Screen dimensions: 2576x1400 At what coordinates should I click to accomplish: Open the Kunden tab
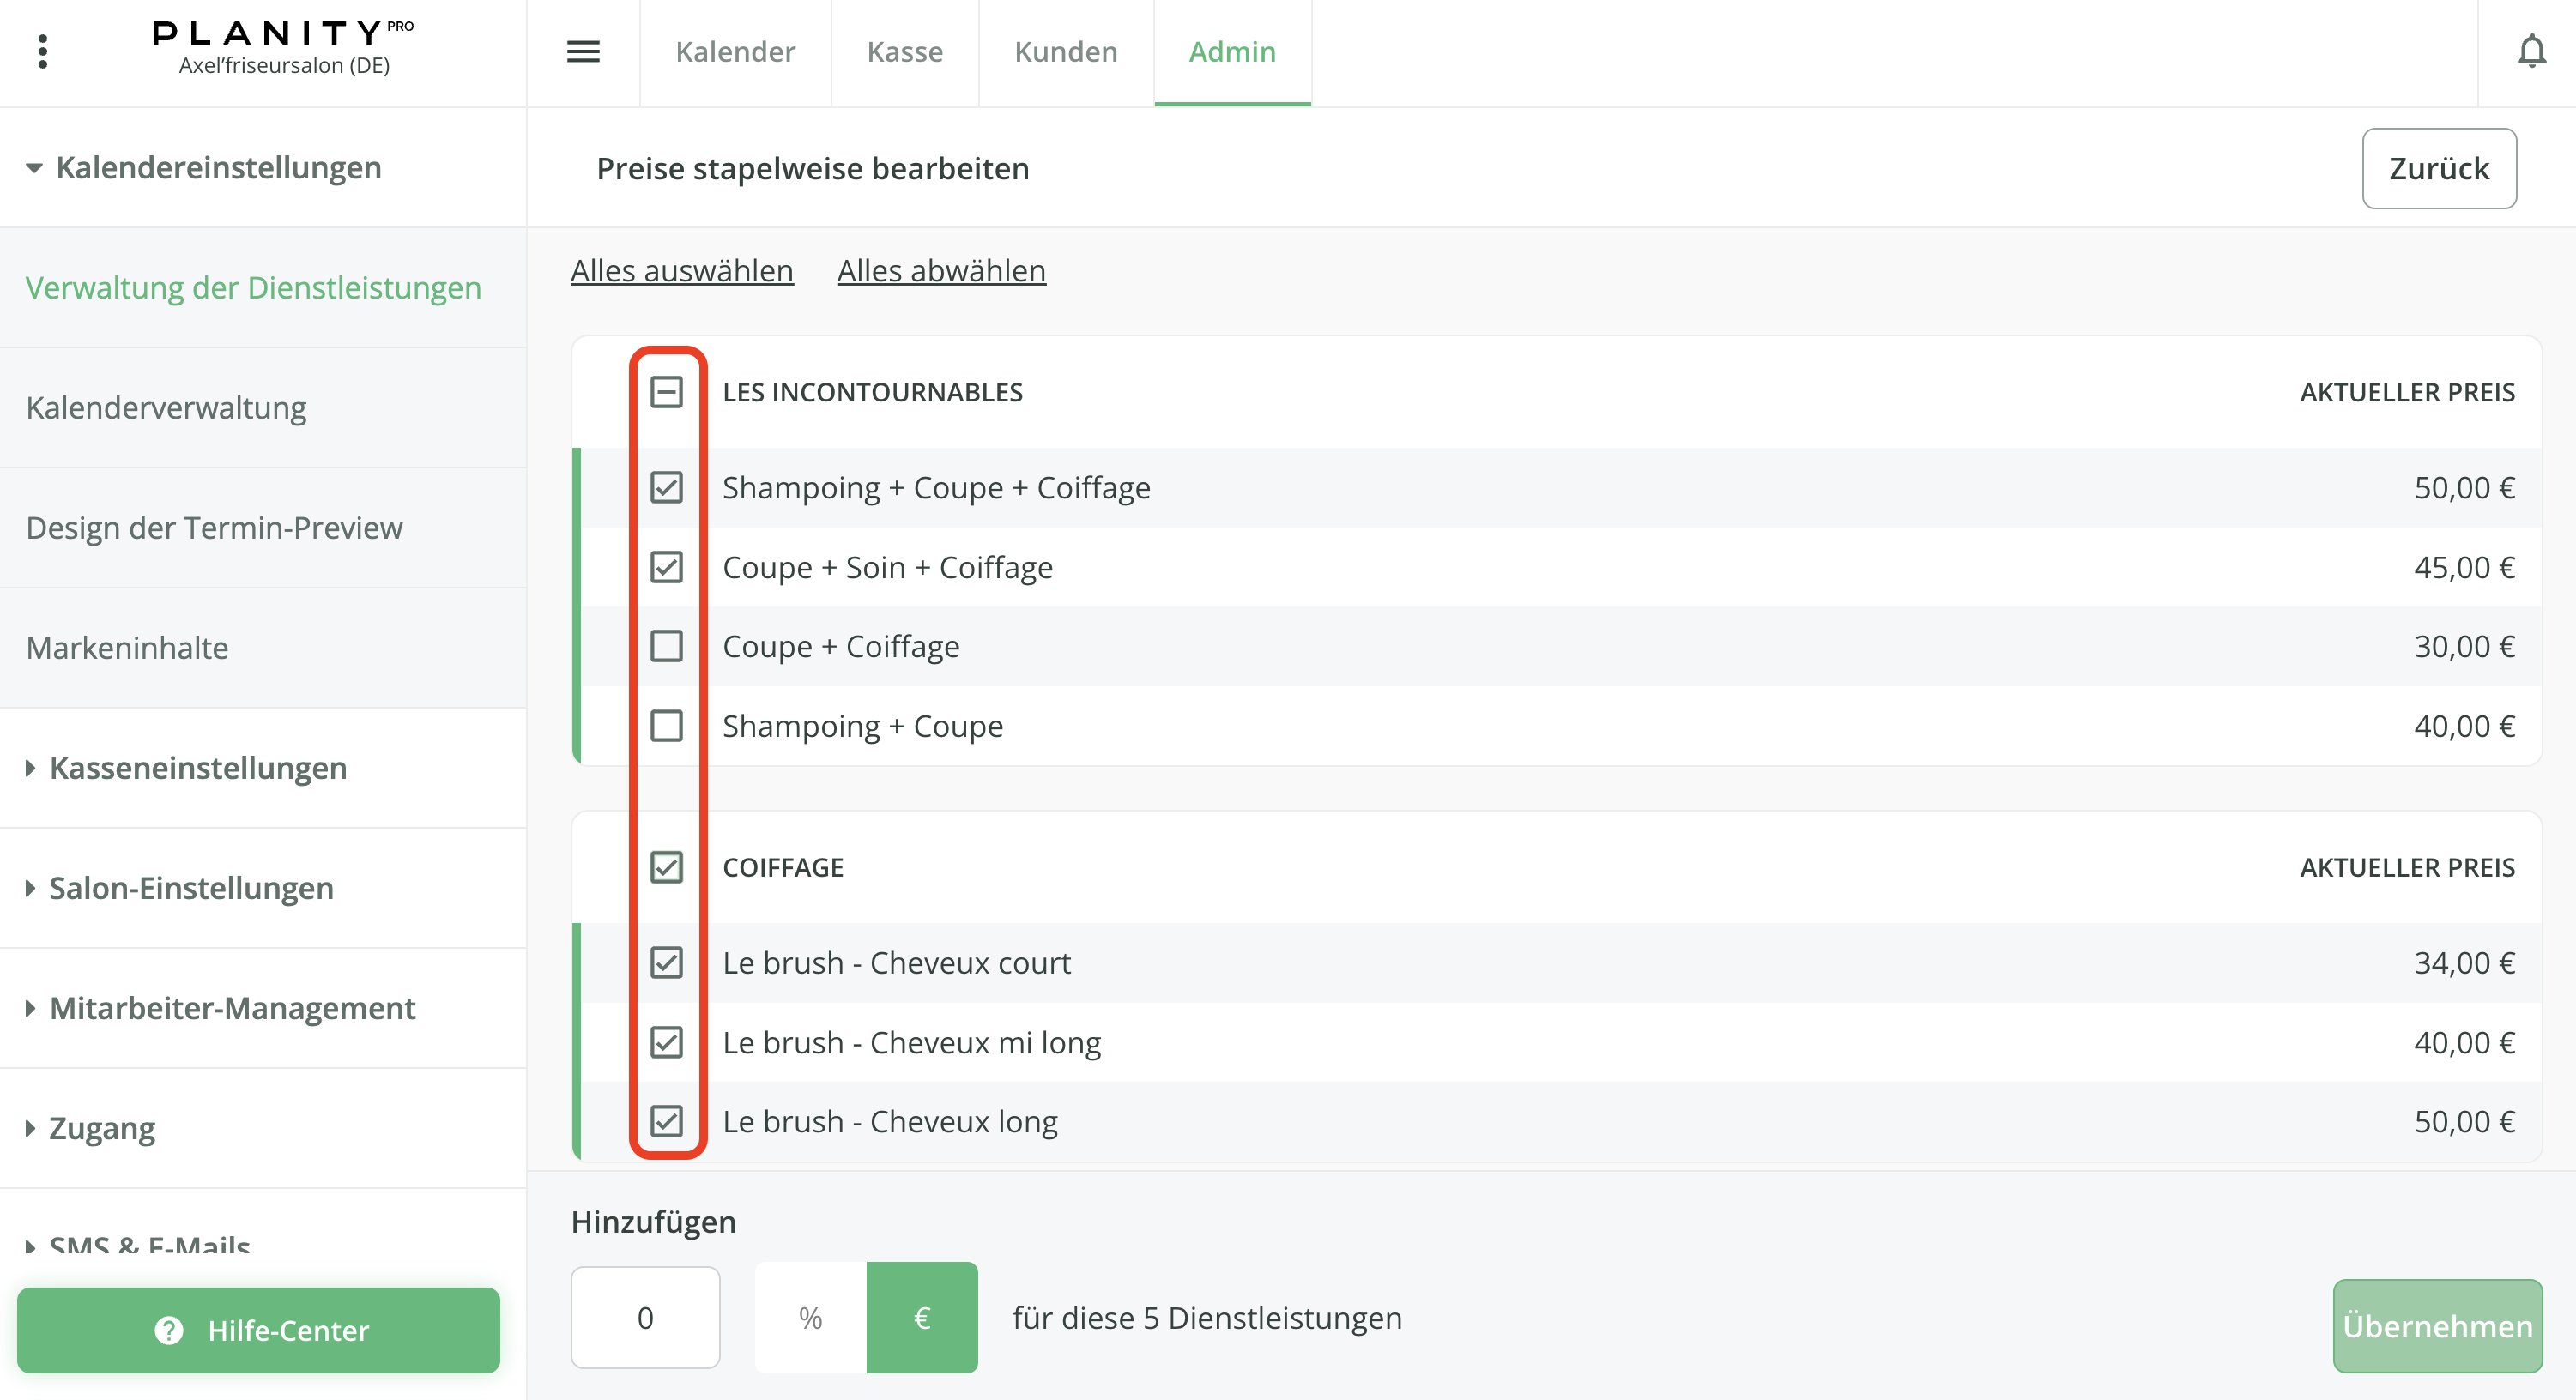1065,51
